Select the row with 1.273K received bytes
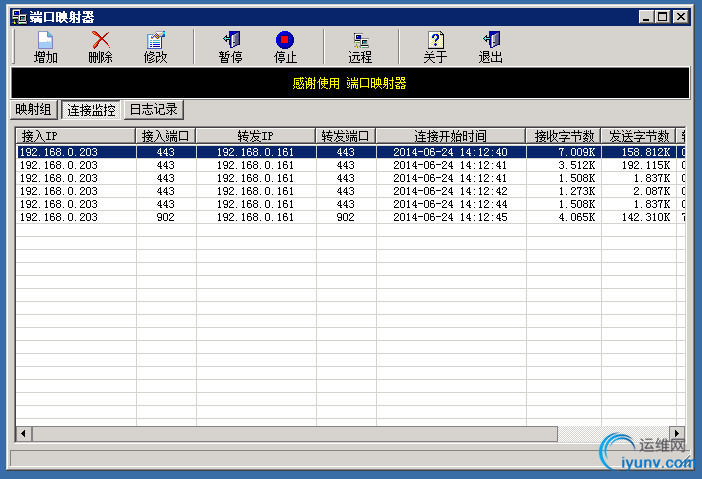 351,191
